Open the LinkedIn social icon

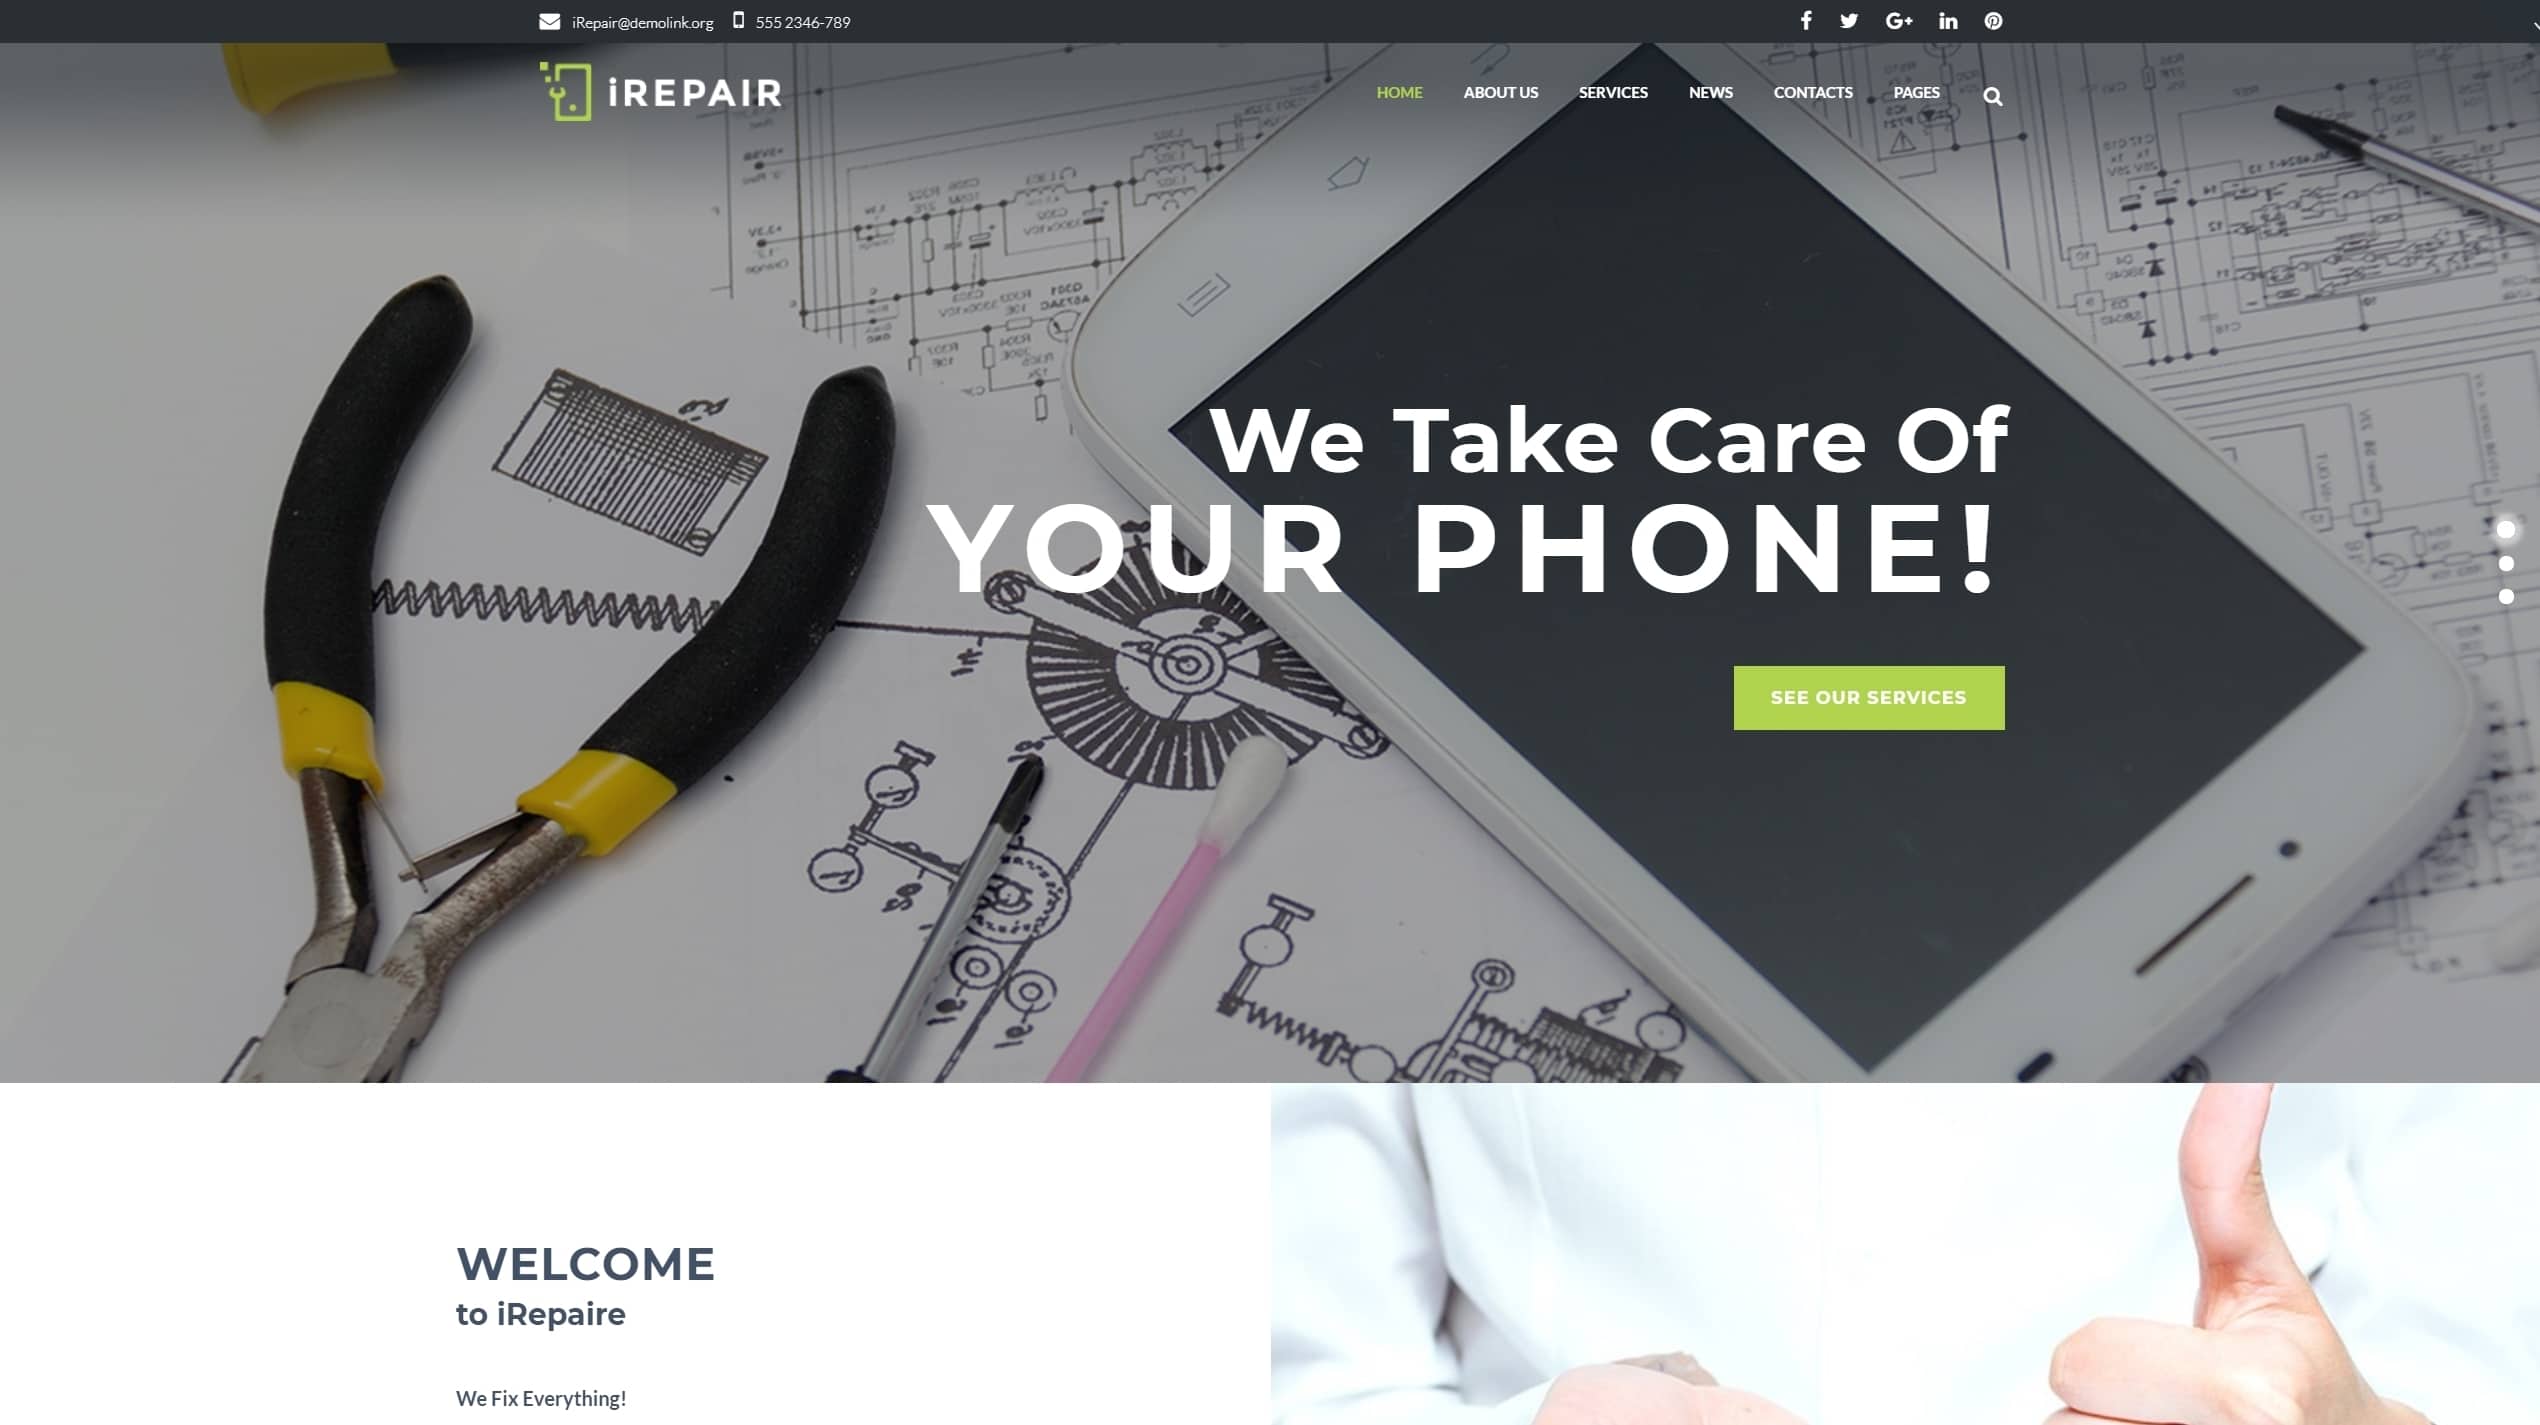pos(1947,21)
